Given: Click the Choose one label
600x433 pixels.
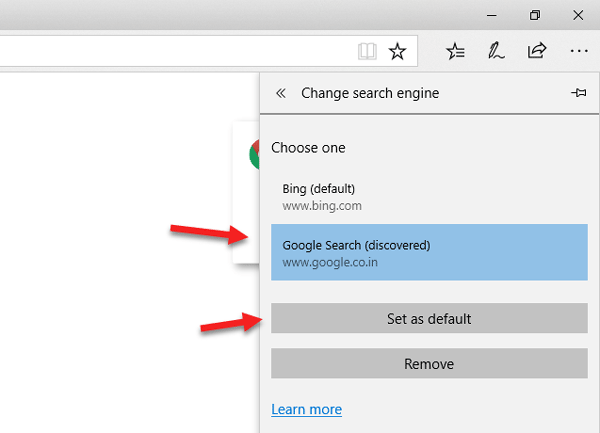Looking at the screenshot, I should click(308, 148).
